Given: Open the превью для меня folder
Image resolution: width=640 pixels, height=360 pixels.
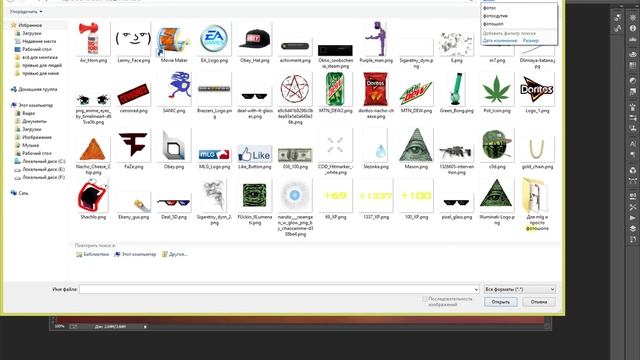Looking at the screenshot, I should coord(40,73).
